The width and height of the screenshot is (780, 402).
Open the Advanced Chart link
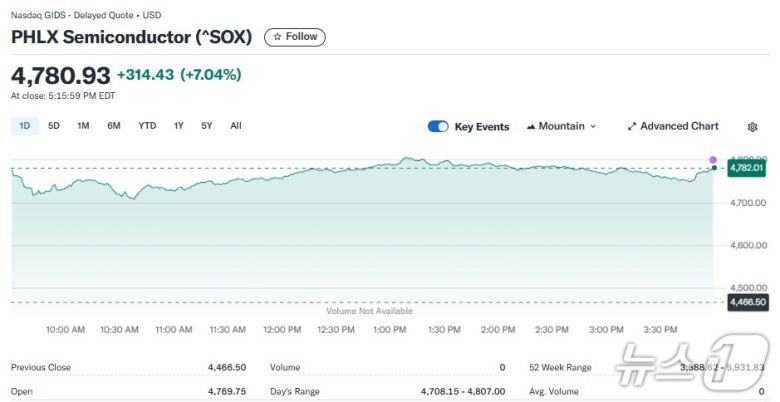click(x=679, y=127)
